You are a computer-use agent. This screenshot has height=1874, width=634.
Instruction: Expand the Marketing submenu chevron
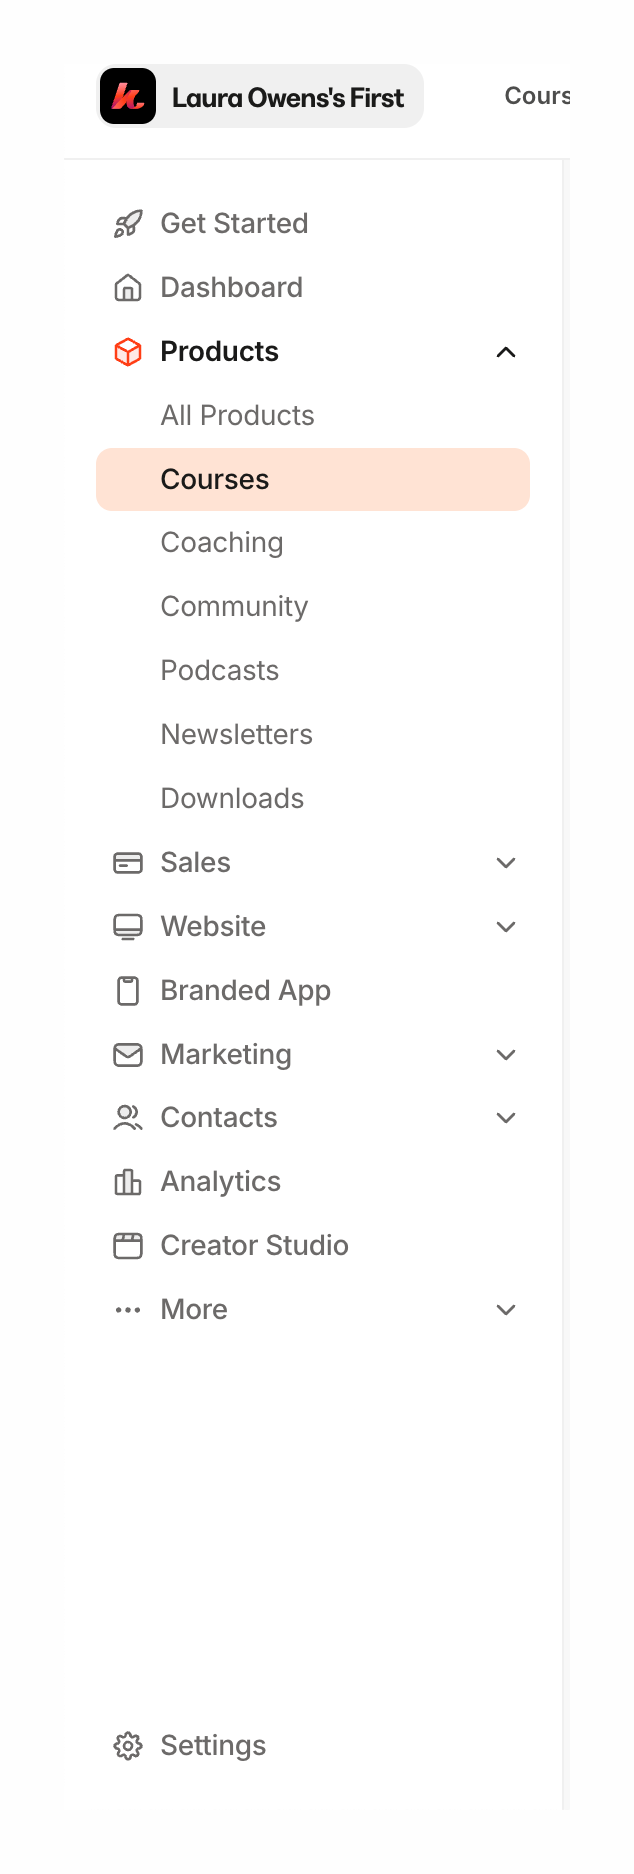click(506, 1055)
